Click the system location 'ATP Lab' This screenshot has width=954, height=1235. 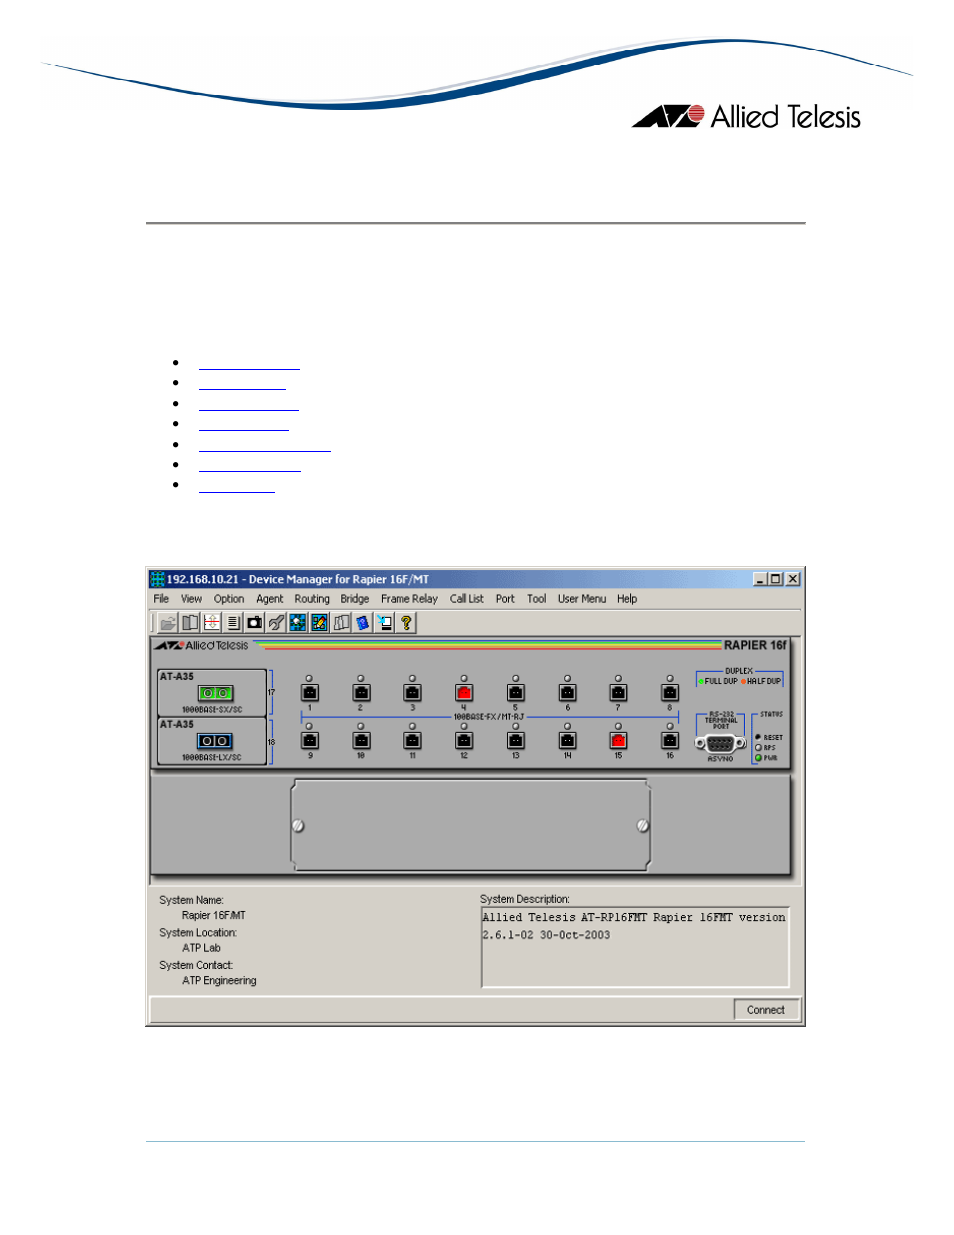pyautogui.click(x=202, y=948)
